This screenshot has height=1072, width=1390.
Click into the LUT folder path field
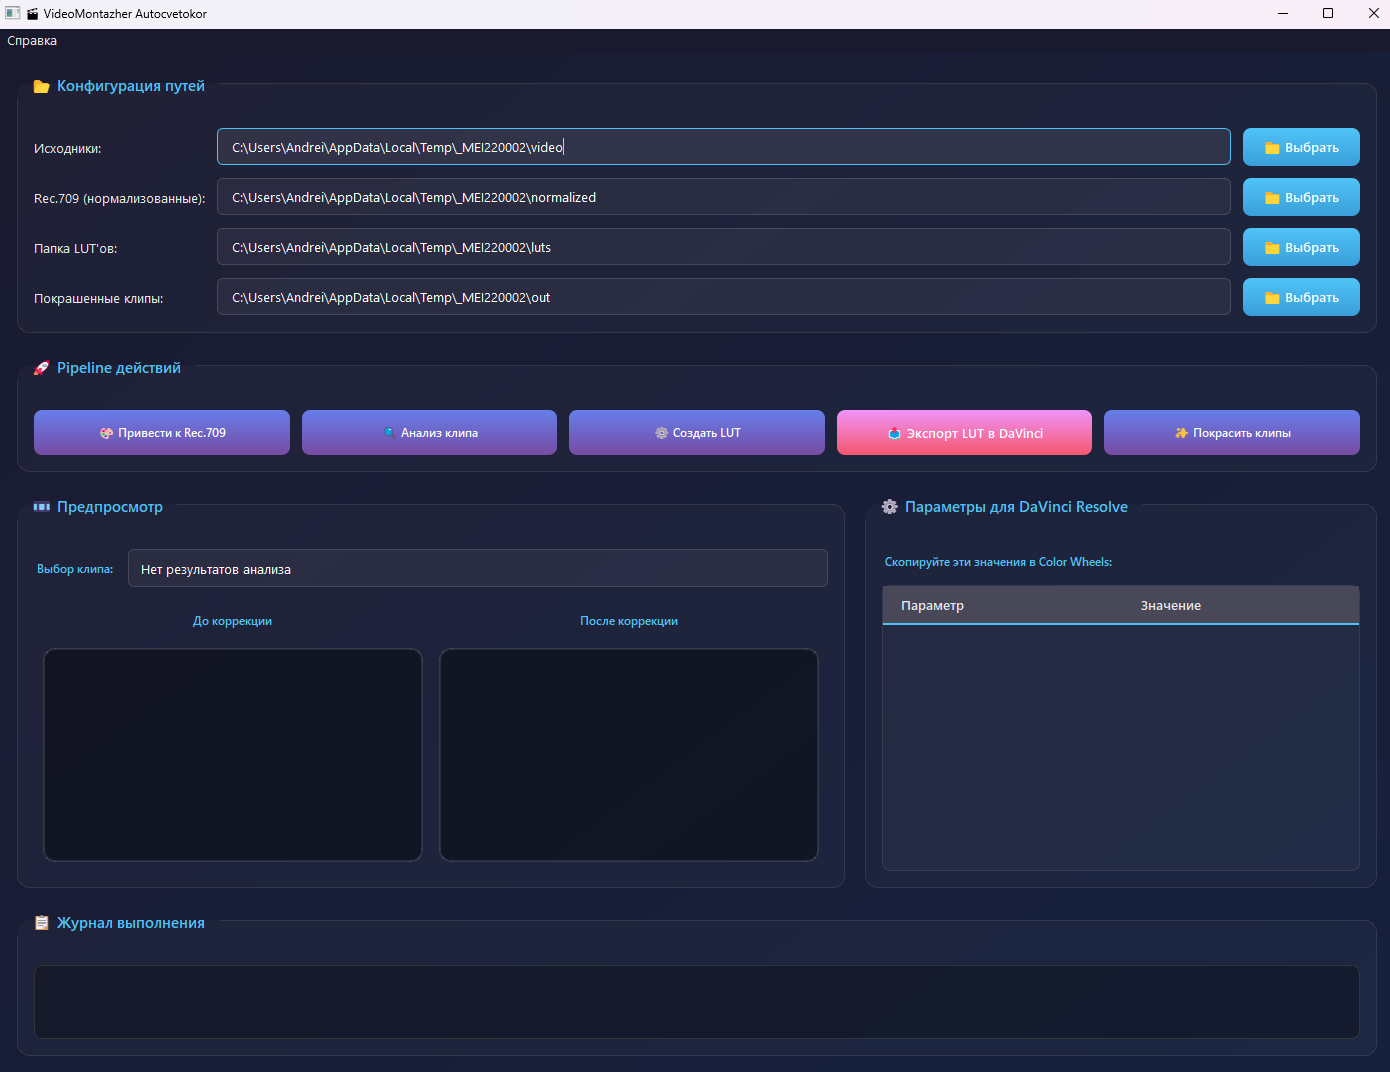pyautogui.click(x=723, y=247)
